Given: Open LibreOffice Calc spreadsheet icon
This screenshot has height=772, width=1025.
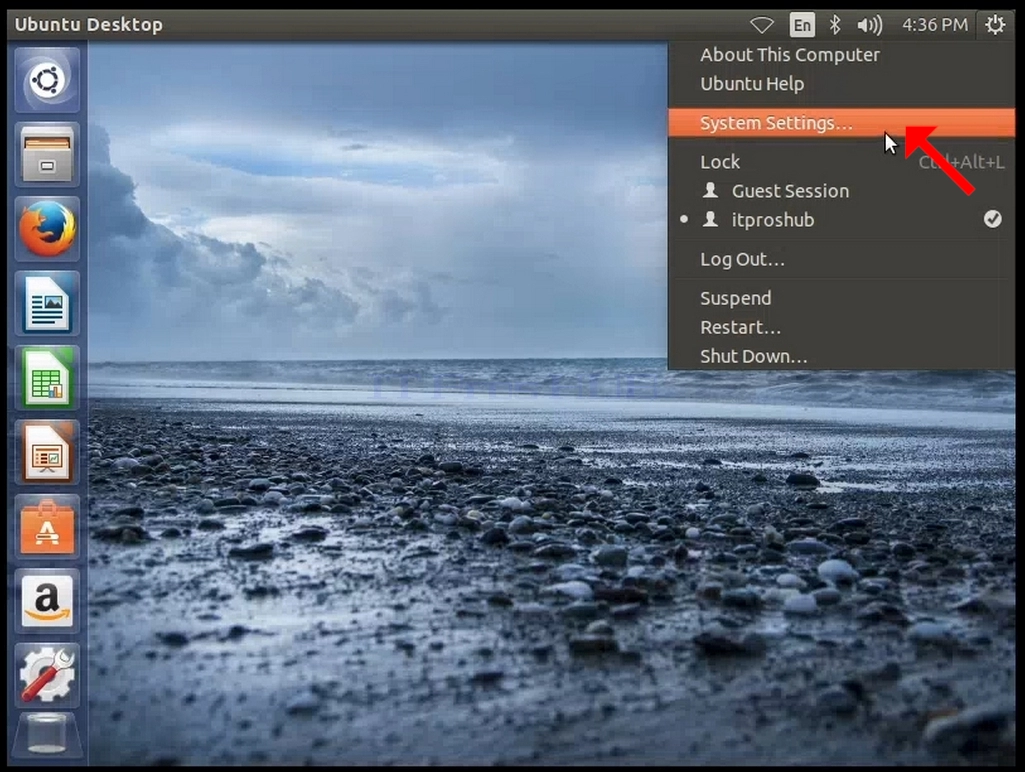Looking at the screenshot, I should [47, 378].
